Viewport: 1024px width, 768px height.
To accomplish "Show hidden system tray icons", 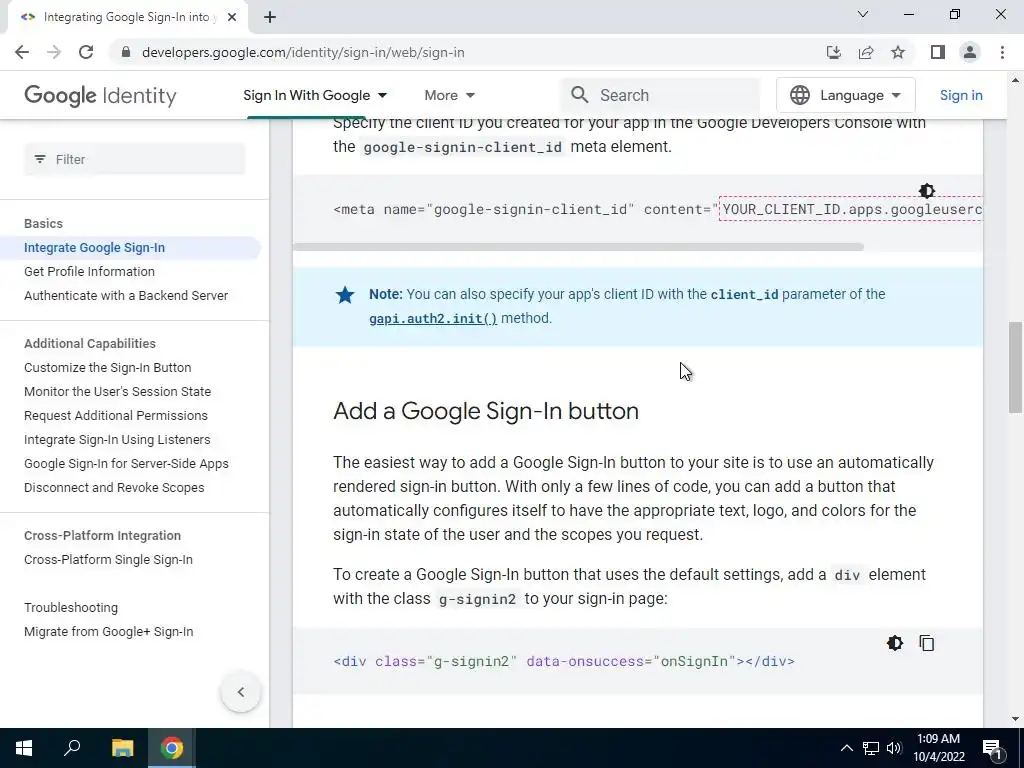I will pos(846,748).
